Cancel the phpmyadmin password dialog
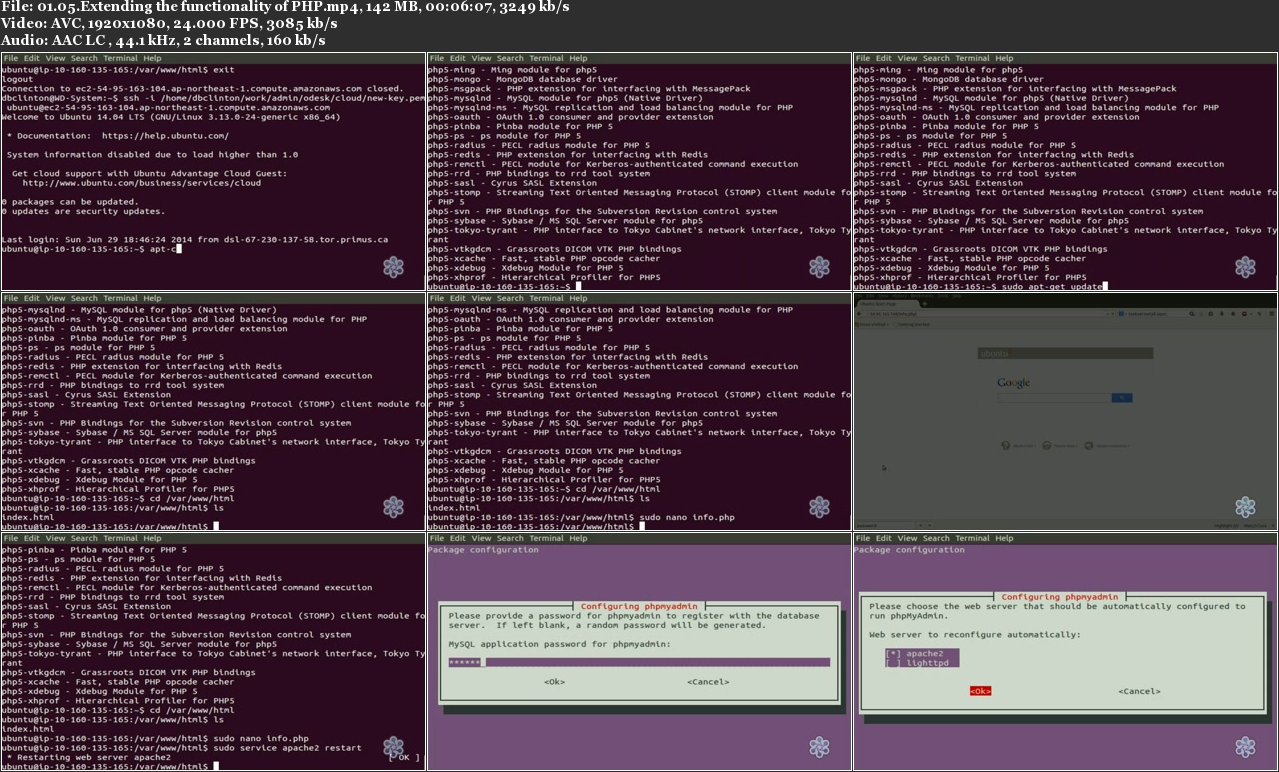Screen dimensions: 1279x772 coord(708,682)
